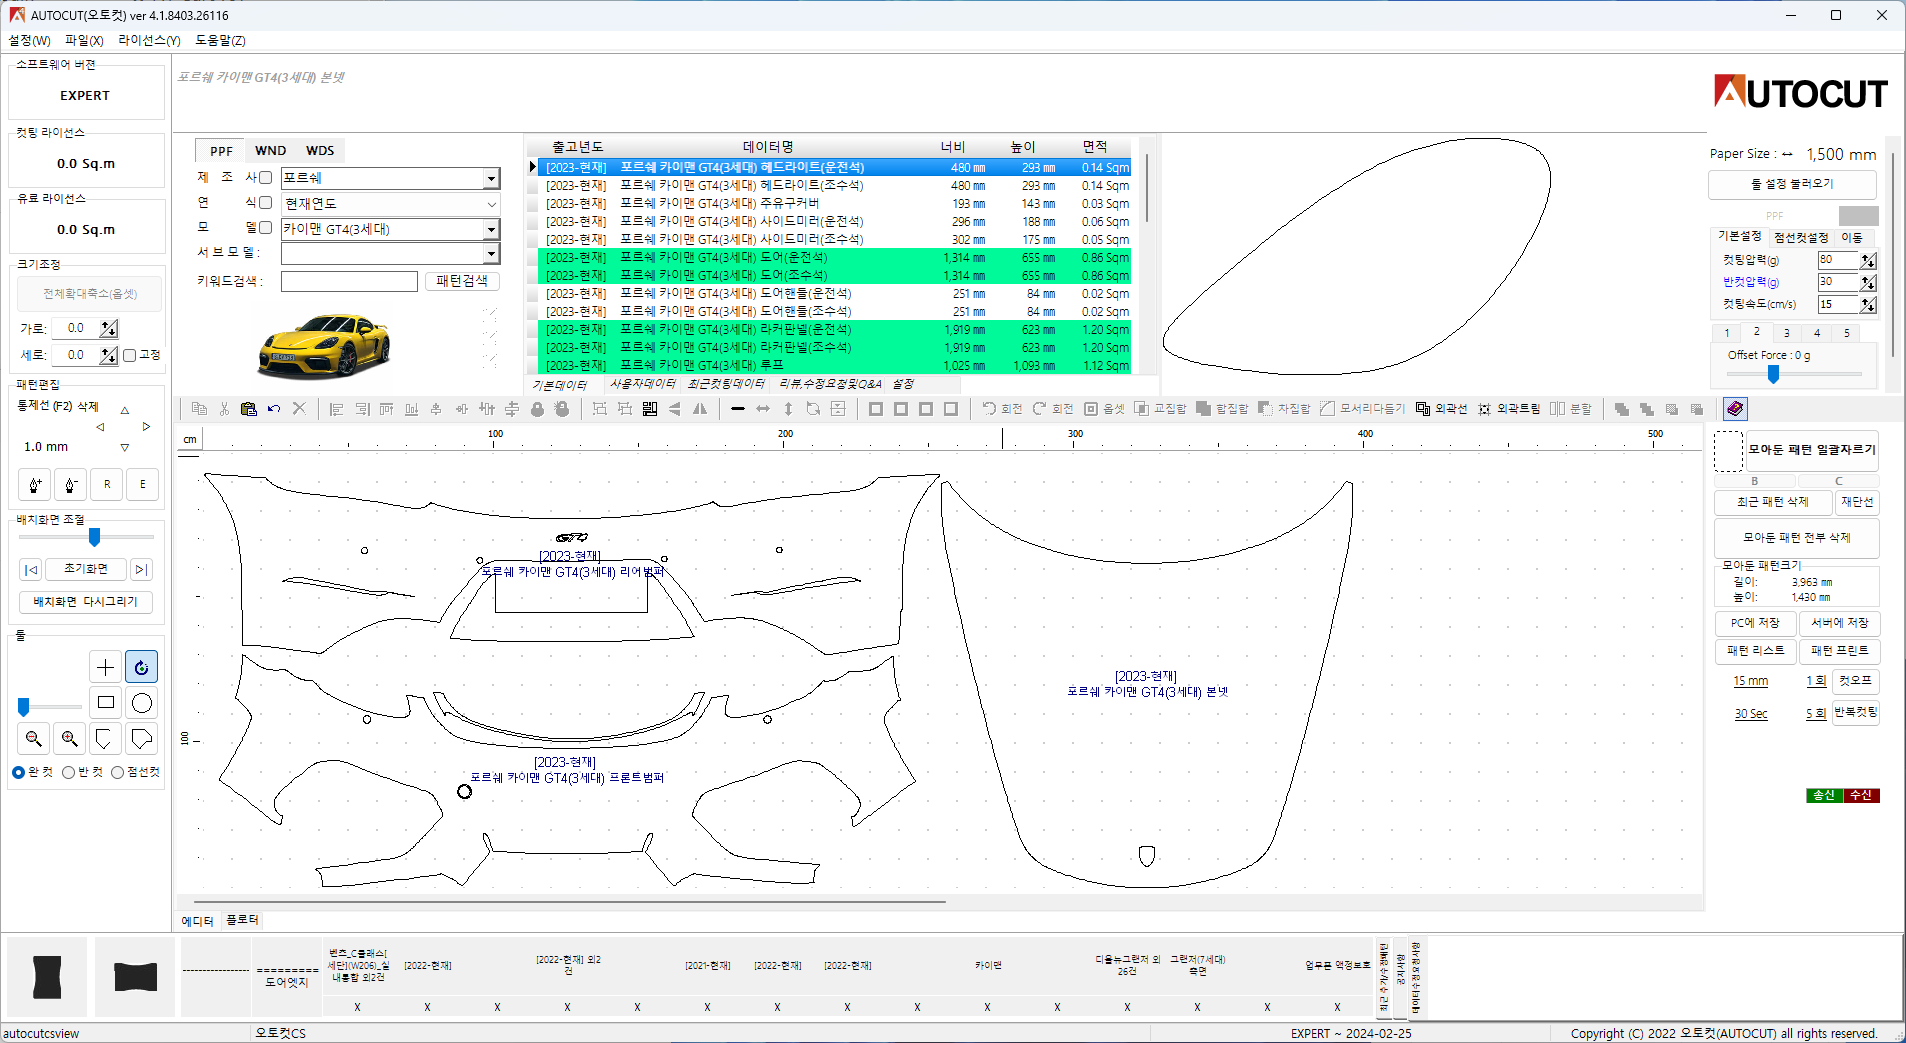Click the 모서리다듬기 corner trim tool
Image resolution: width=1906 pixels, height=1043 pixels.
pyautogui.click(x=1362, y=409)
